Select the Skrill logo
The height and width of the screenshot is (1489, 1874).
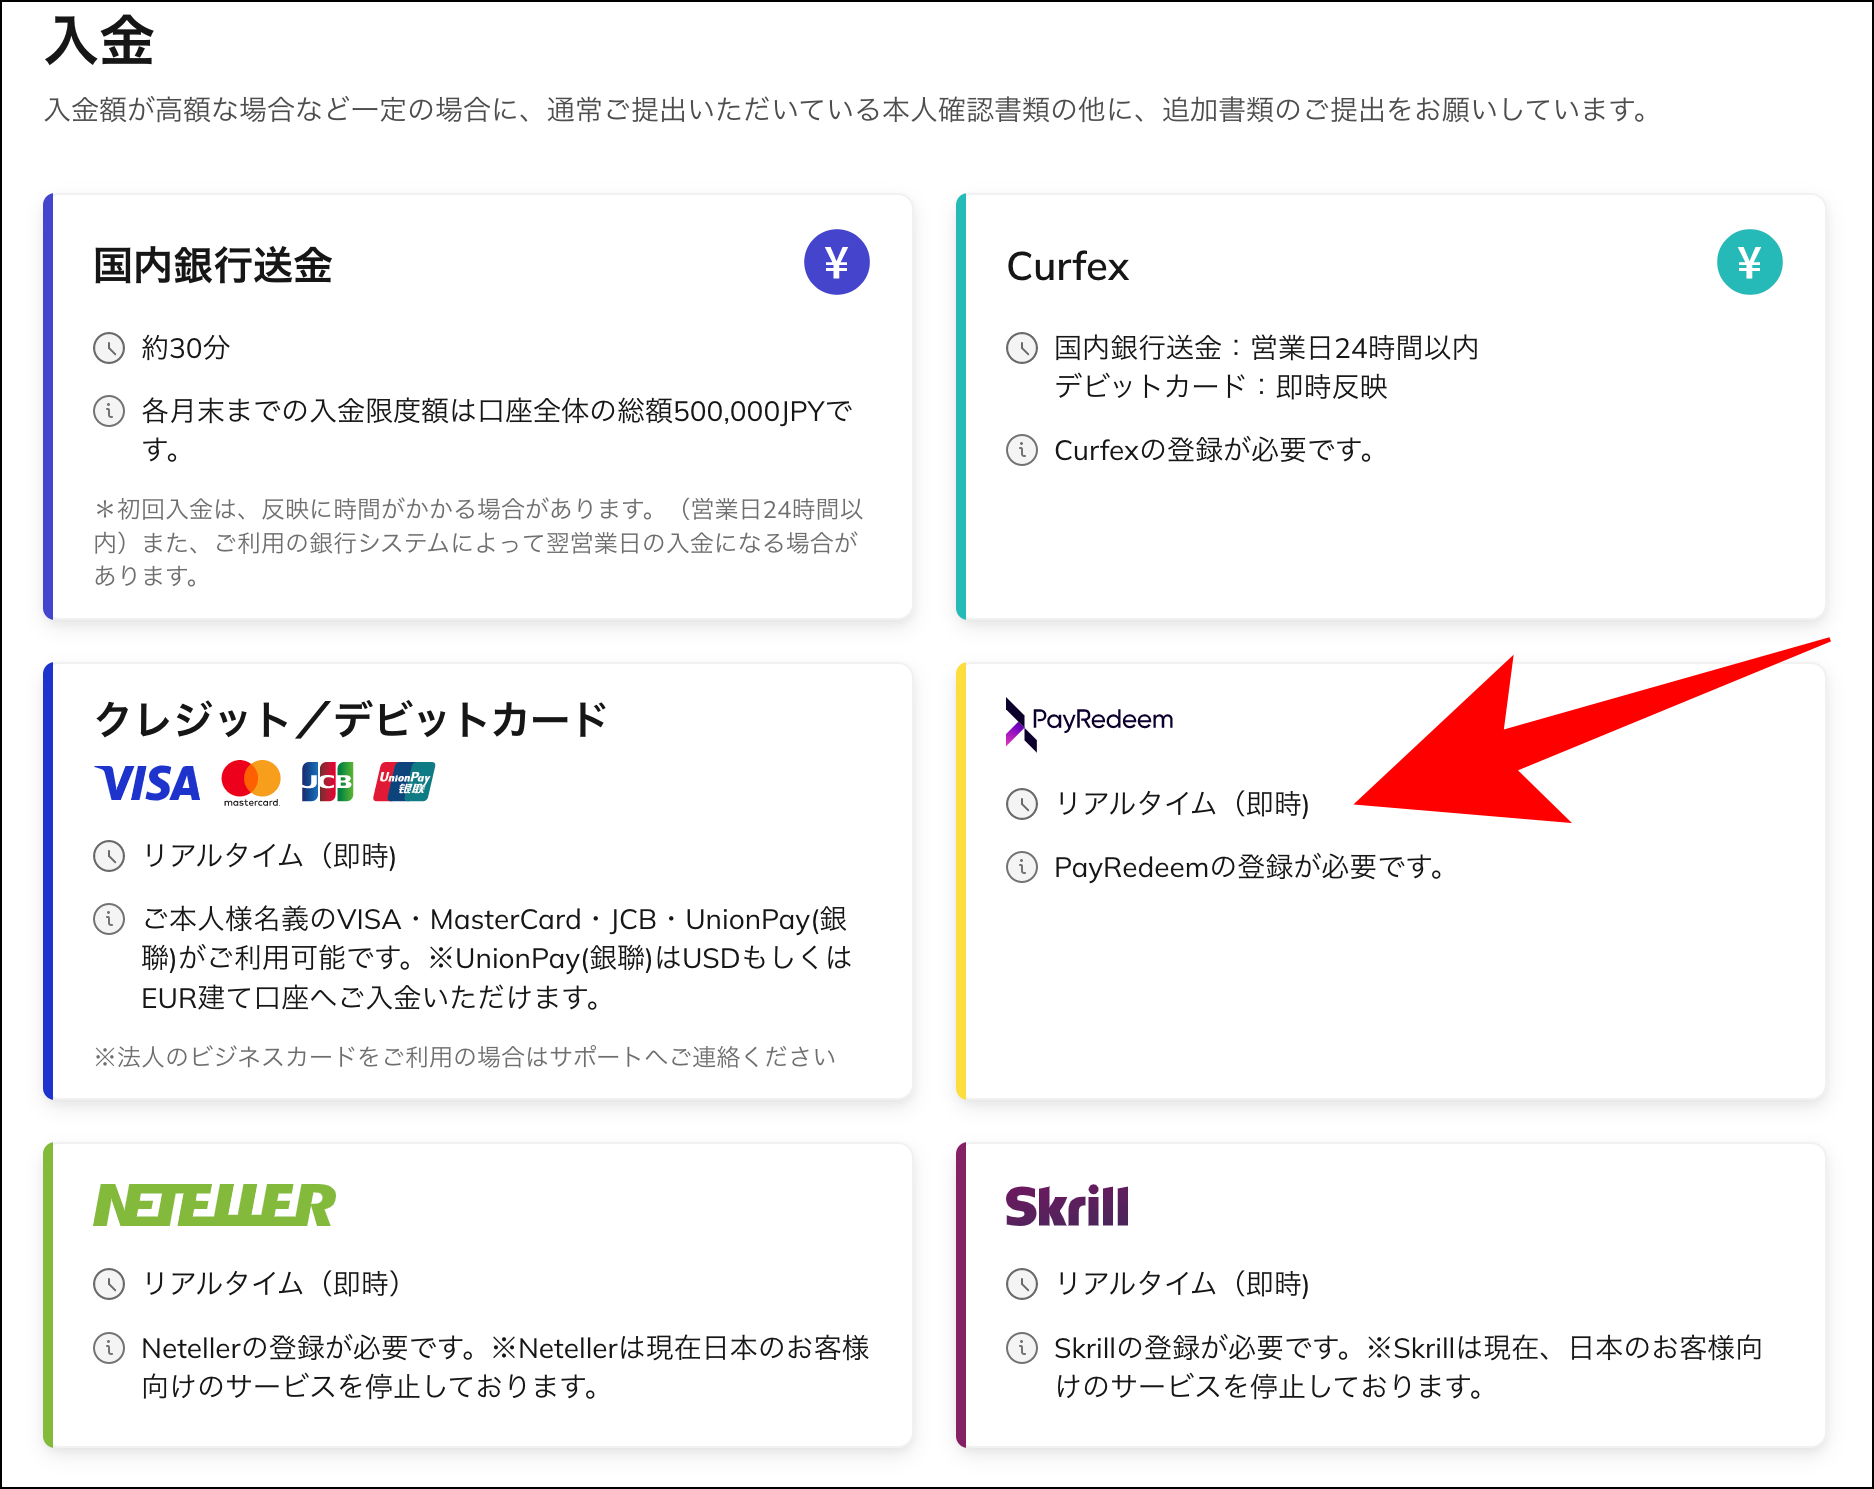tap(1067, 1206)
